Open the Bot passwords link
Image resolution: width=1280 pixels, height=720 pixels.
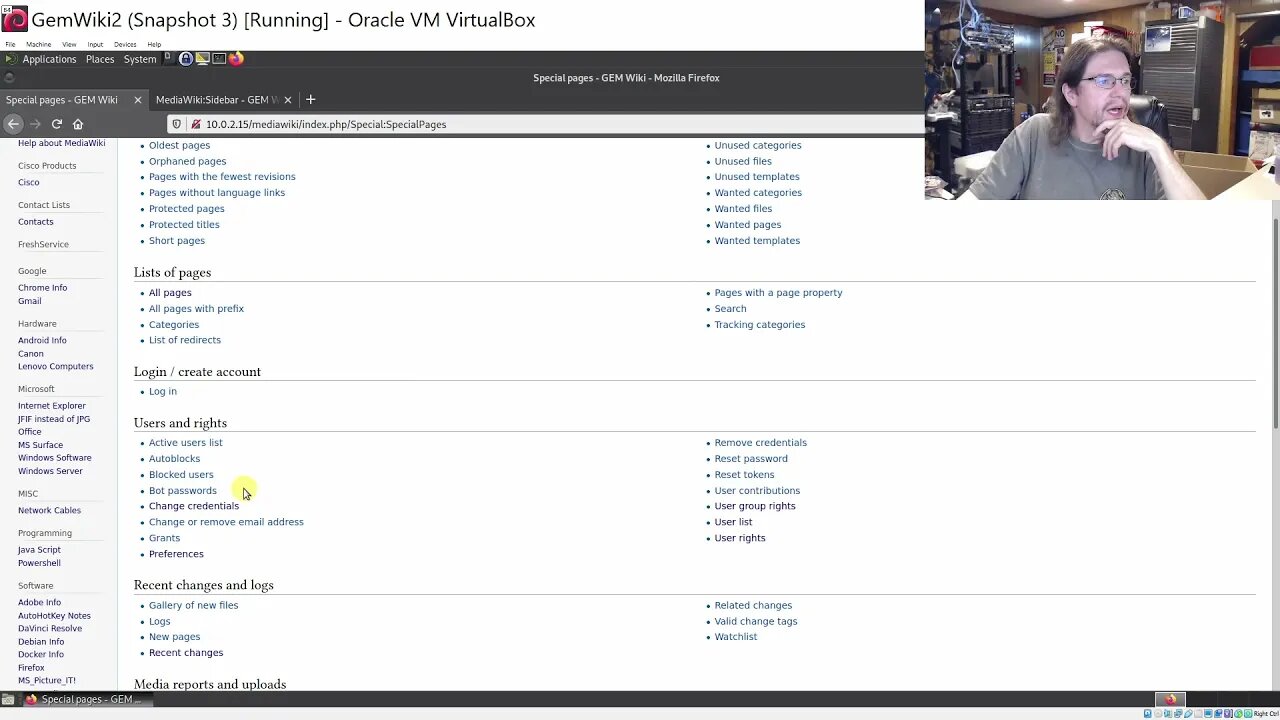[182, 490]
